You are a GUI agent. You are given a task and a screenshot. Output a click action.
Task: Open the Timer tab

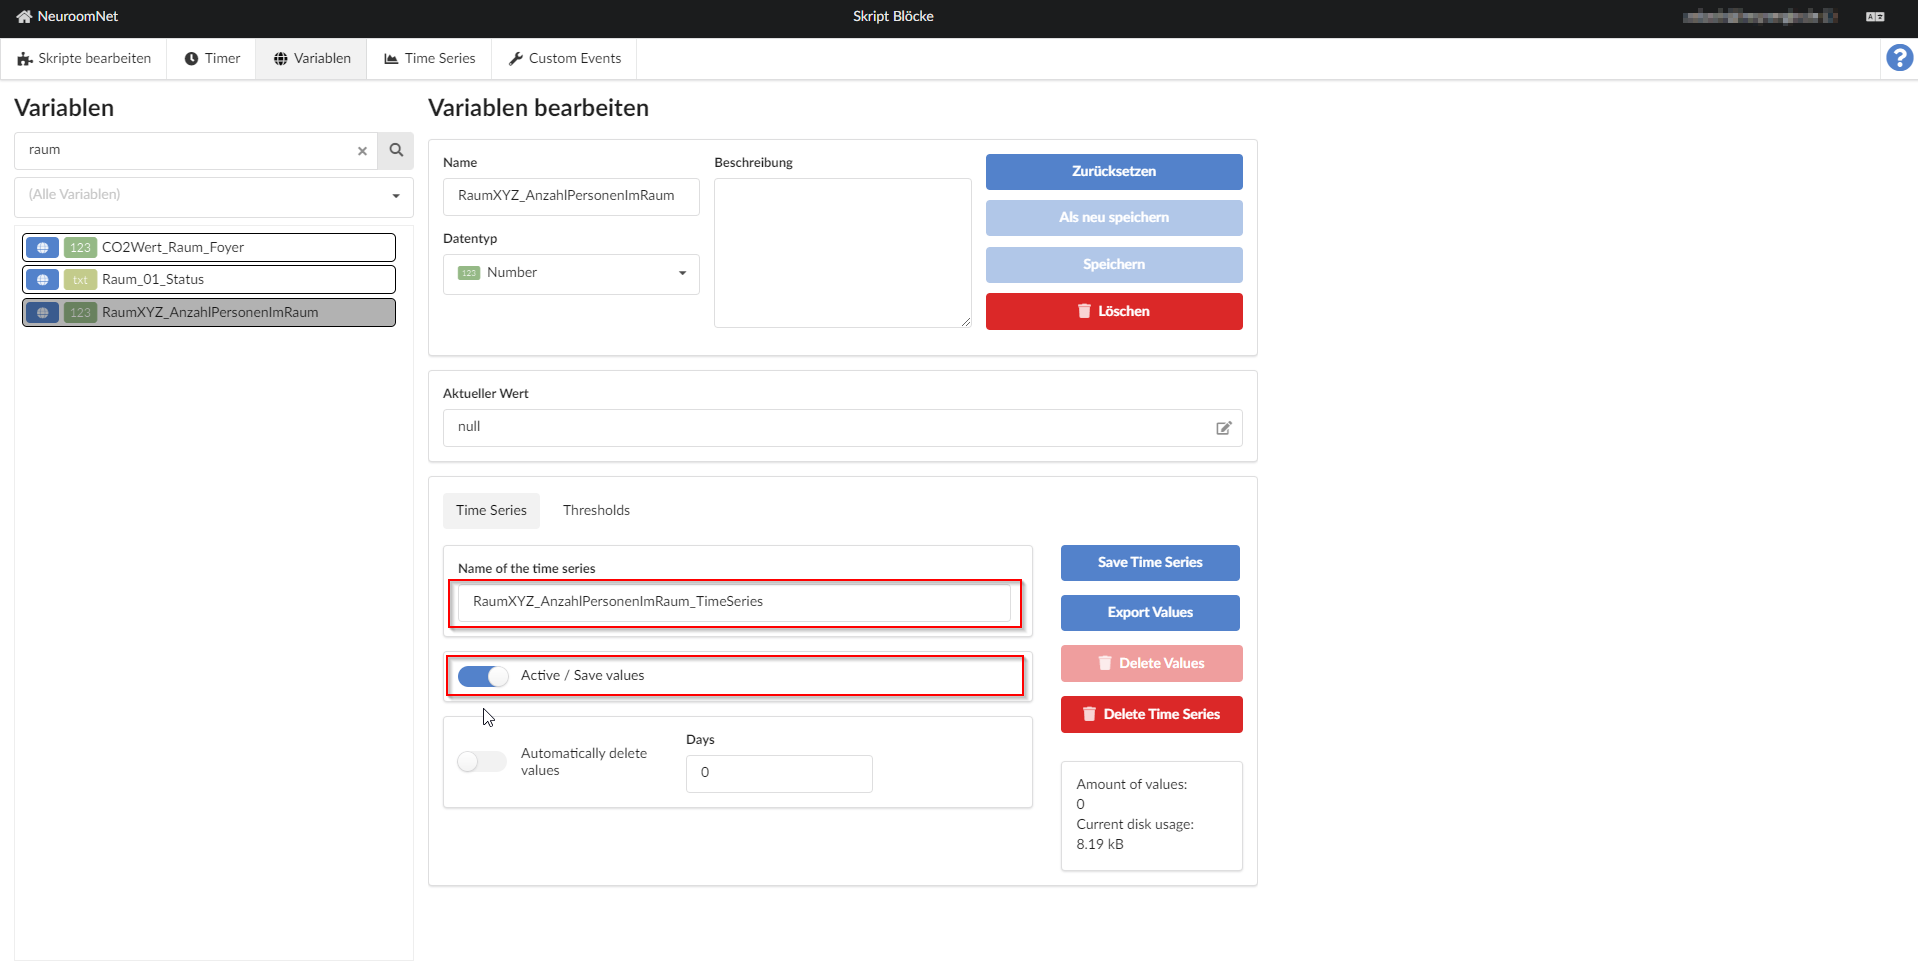click(212, 59)
